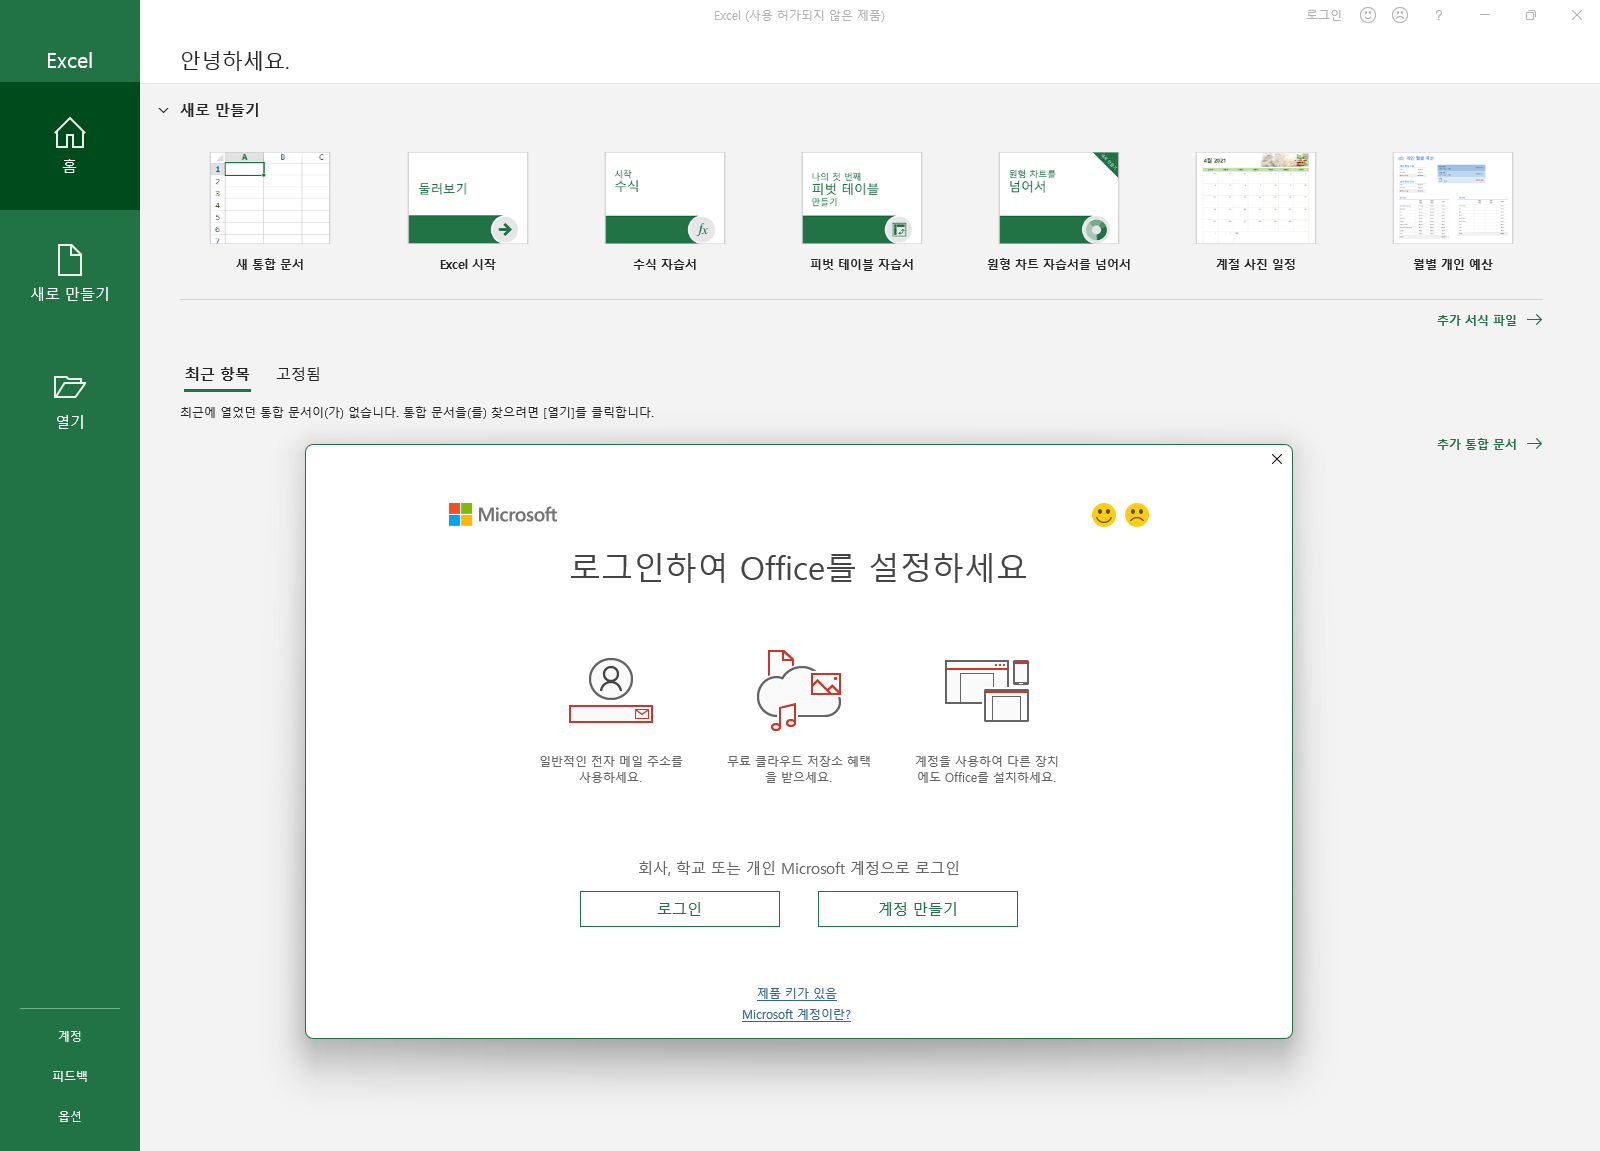Viewport: 1600px width, 1151px height.
Task: Open the Microsoft 계정이란? link
Action: 797,1014
